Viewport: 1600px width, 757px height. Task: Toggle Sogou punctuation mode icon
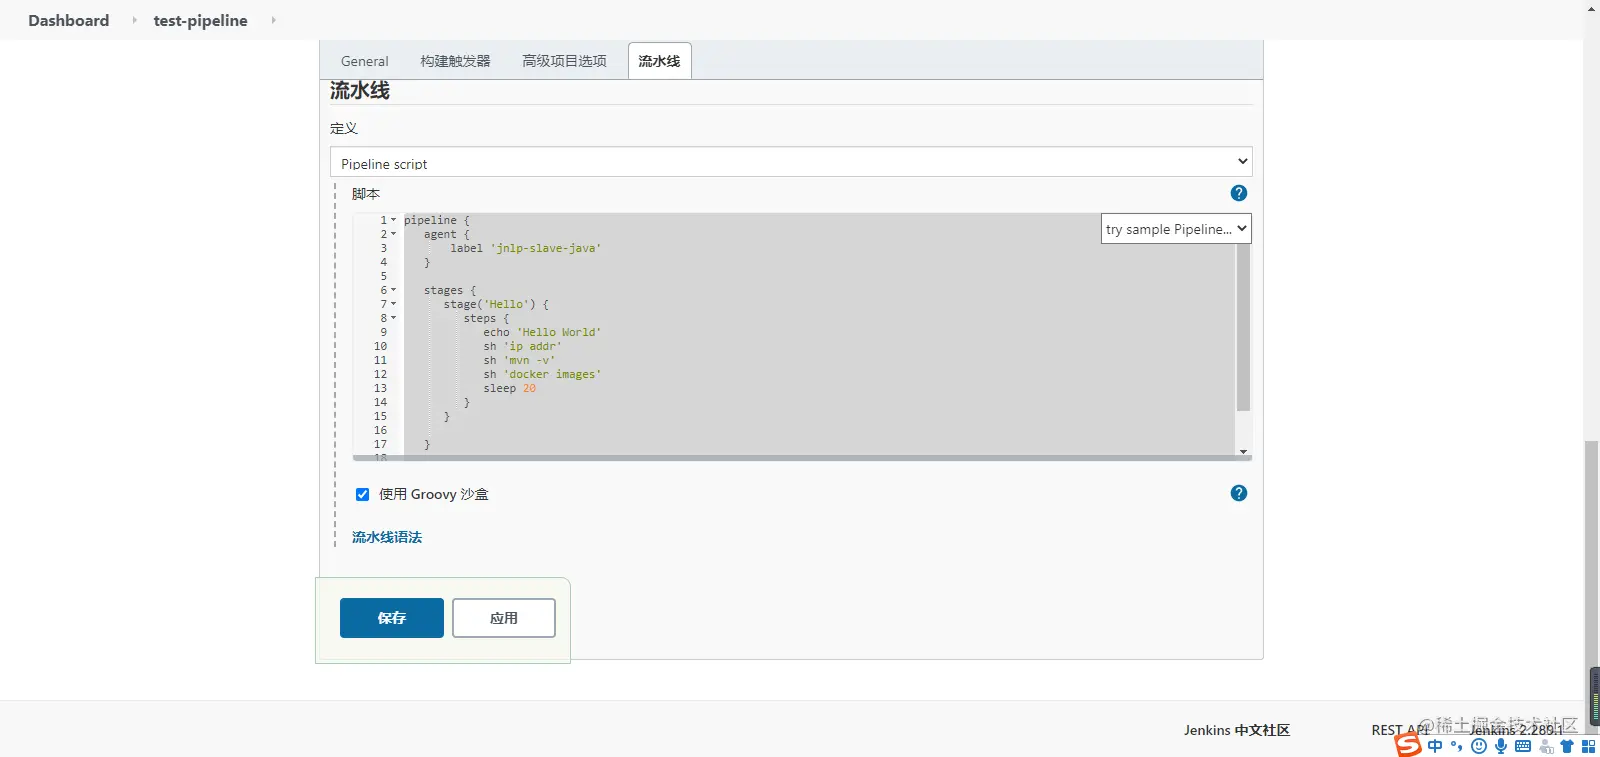click(1457, 746)
